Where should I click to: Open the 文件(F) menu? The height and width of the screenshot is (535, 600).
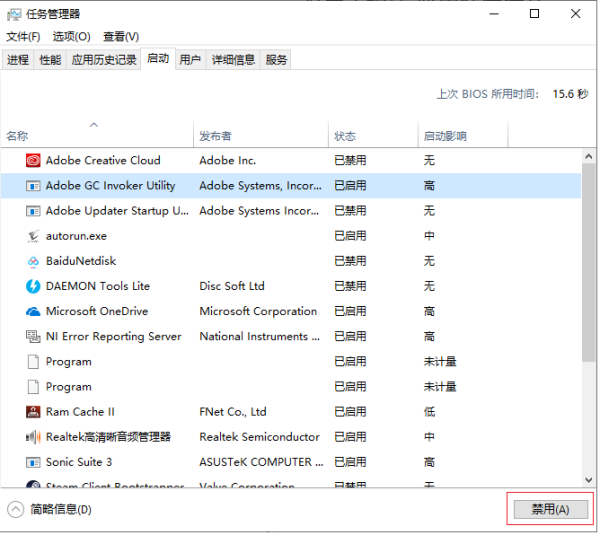pos(23,37)
